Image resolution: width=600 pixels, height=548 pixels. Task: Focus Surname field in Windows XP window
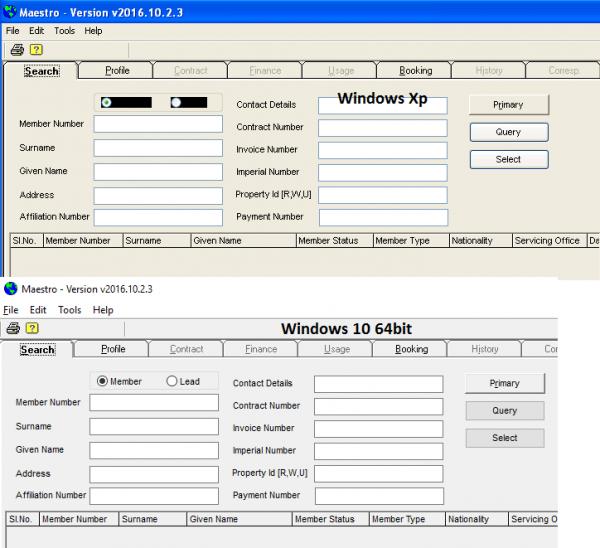point(158,148)
